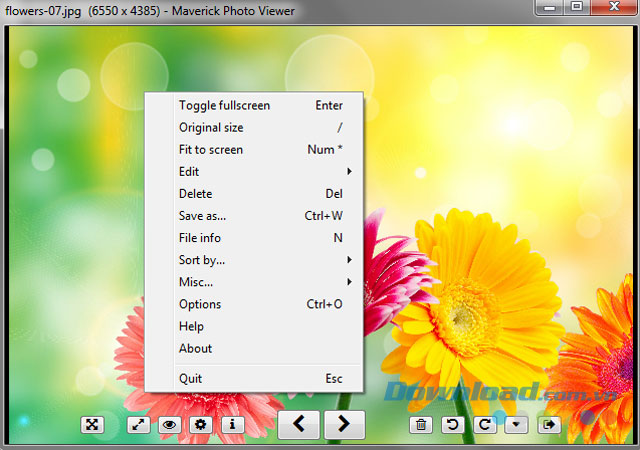Go to the next image
The width and height of the screenshot is (640, 450).
coord(344,424)
